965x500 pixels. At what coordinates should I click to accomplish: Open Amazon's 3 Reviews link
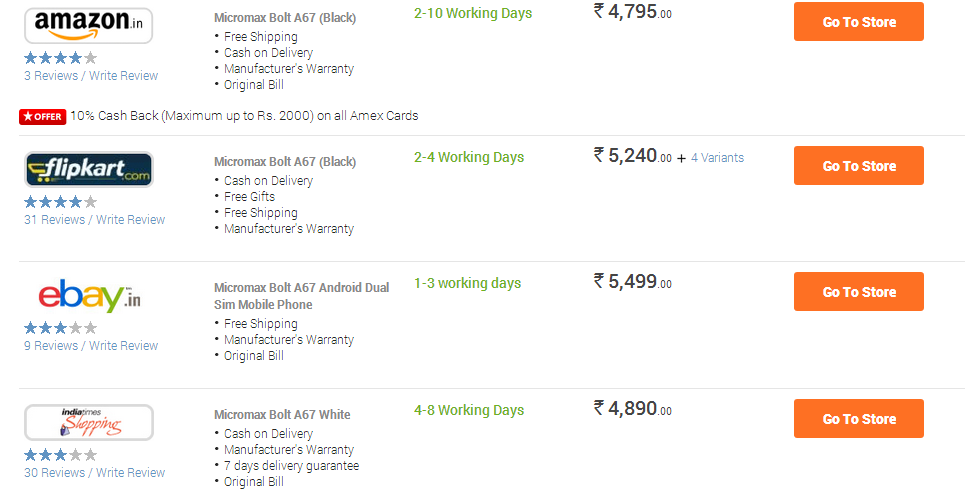click(51, 76)
